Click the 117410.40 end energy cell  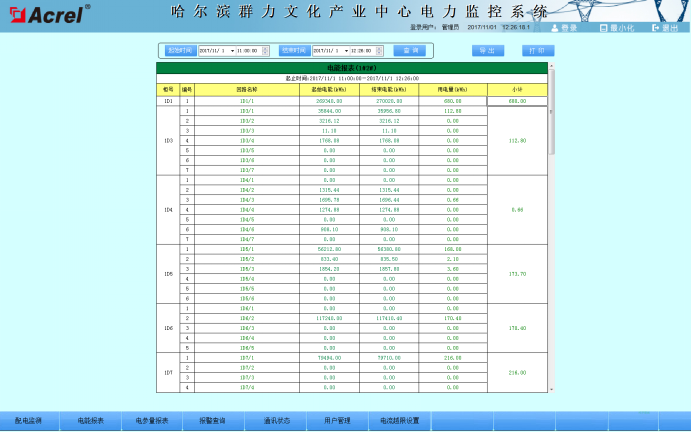pos(389,318)
